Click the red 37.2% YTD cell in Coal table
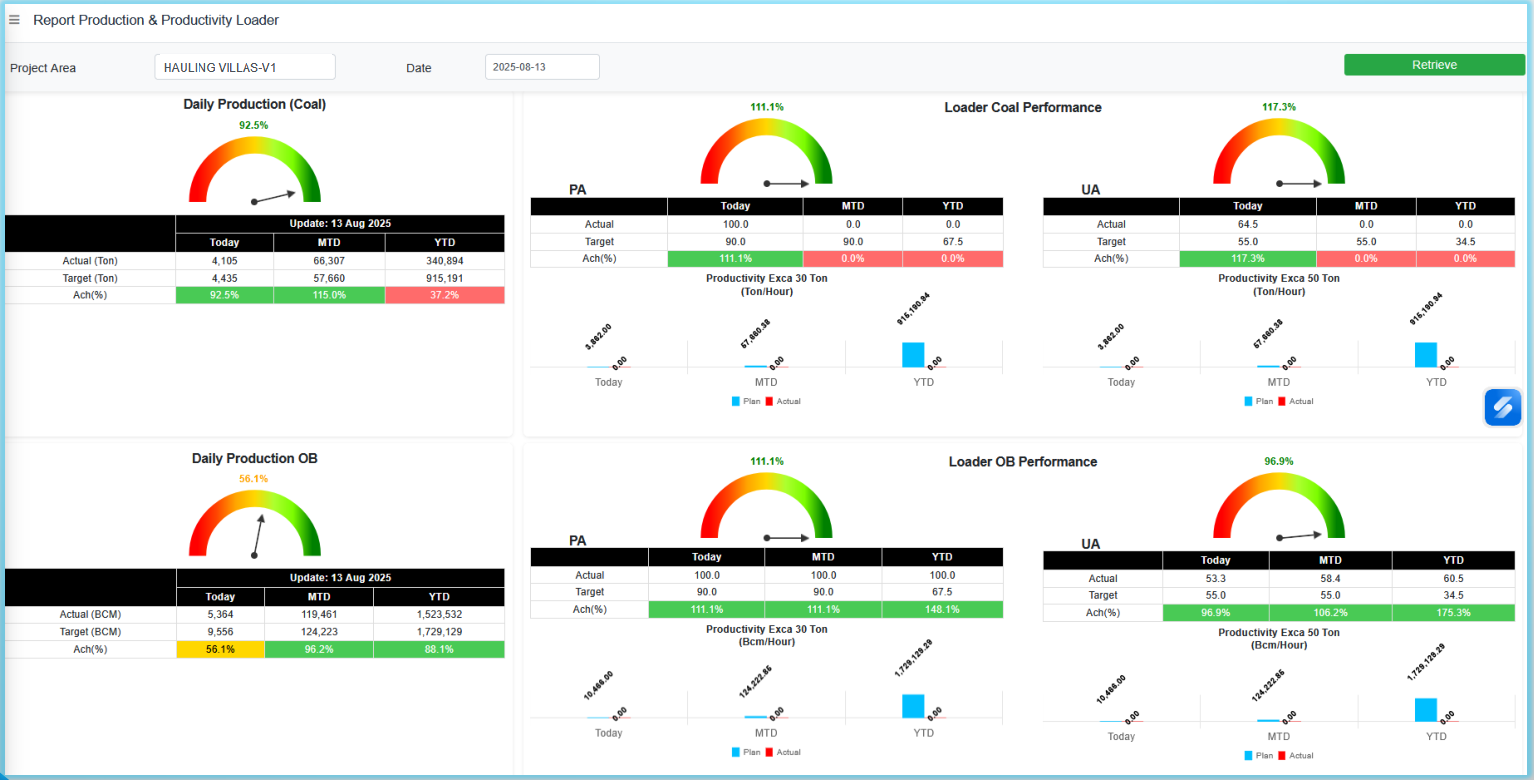This screenshot has width=1534, height=780. [x=445, y=295]
